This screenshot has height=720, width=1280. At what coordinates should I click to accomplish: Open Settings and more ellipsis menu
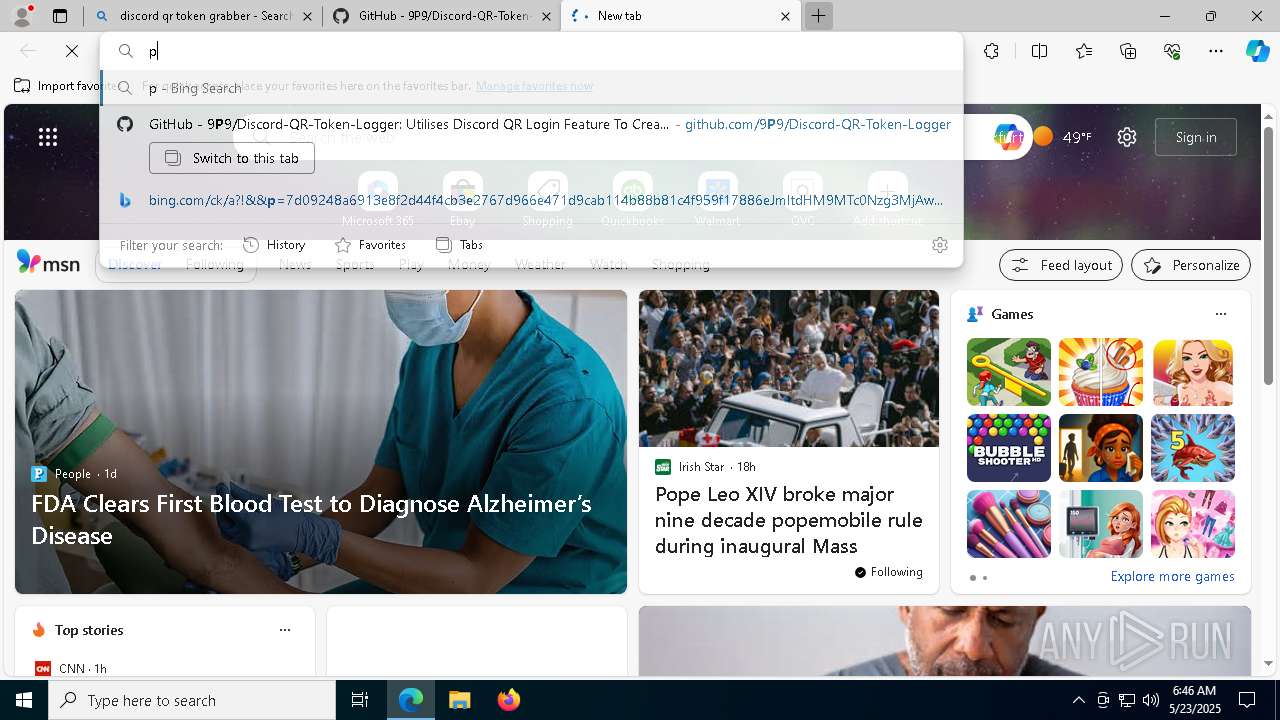tap(1216, 51)
